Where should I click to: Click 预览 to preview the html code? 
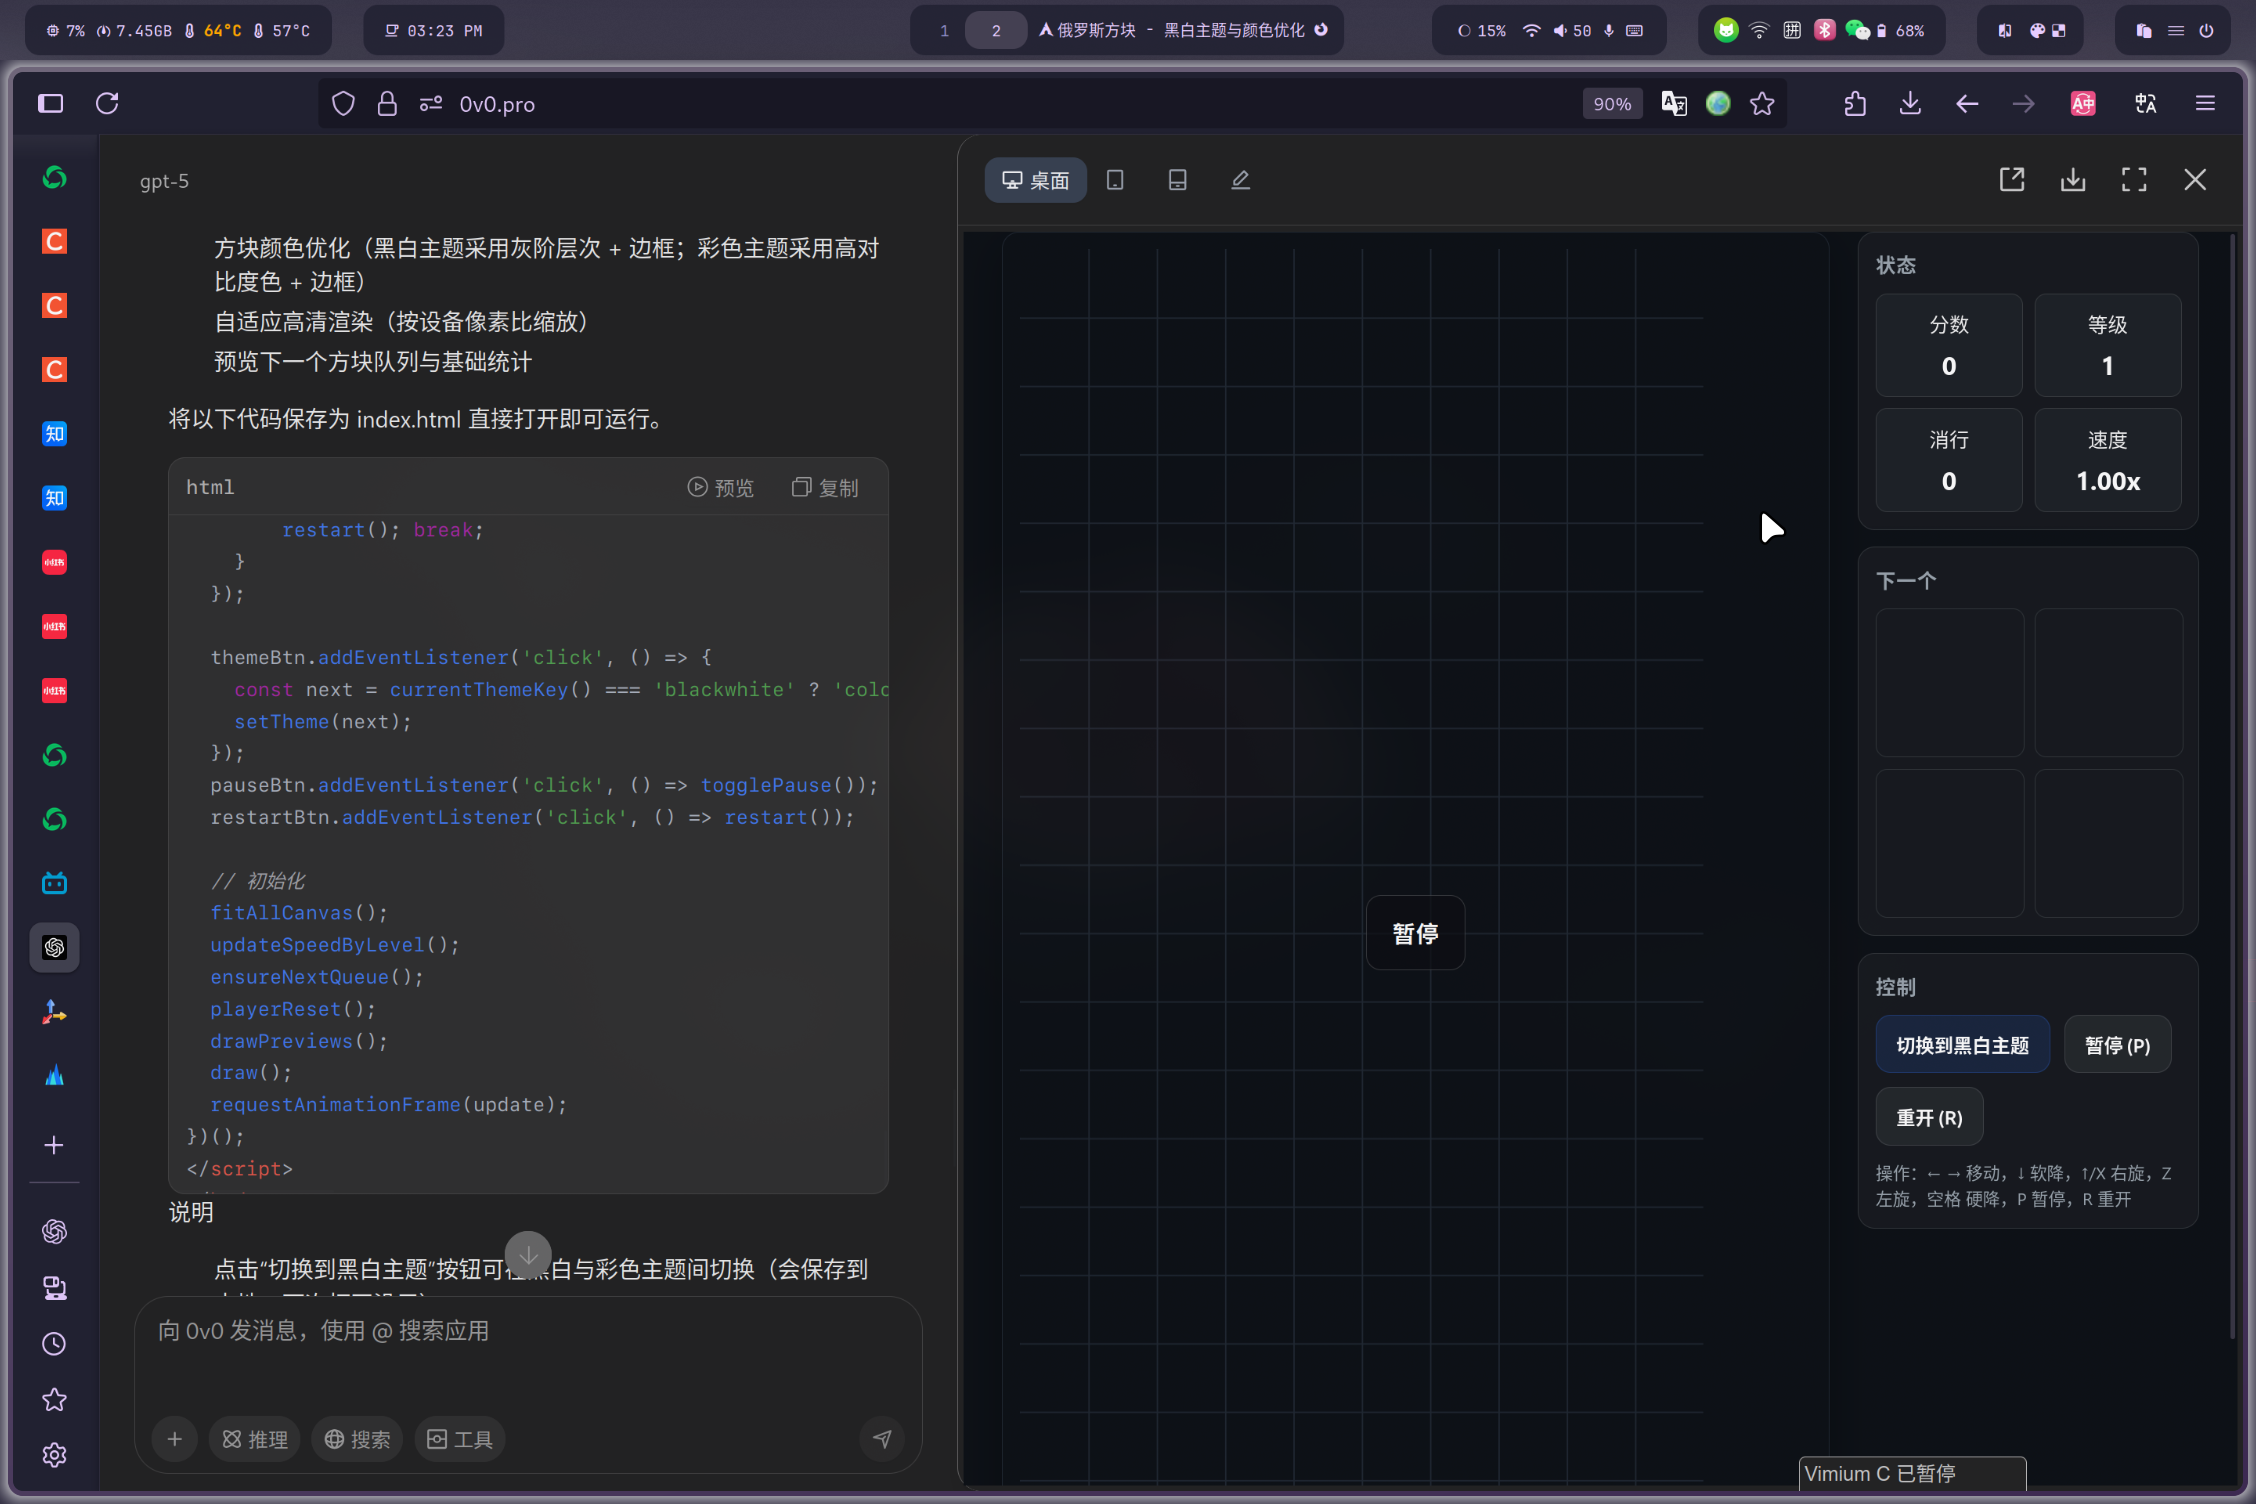point(720,487)
